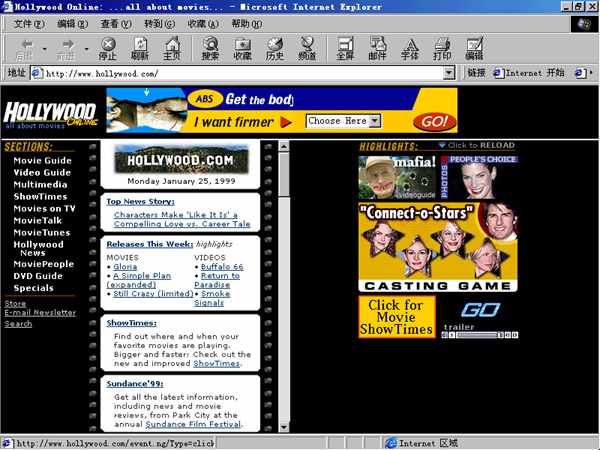Image resolution: width=600 pixels, height=450 pixels.
Task: Open the Favorites (收藏) toolbar icon
Action: click(x=242, y=49)
